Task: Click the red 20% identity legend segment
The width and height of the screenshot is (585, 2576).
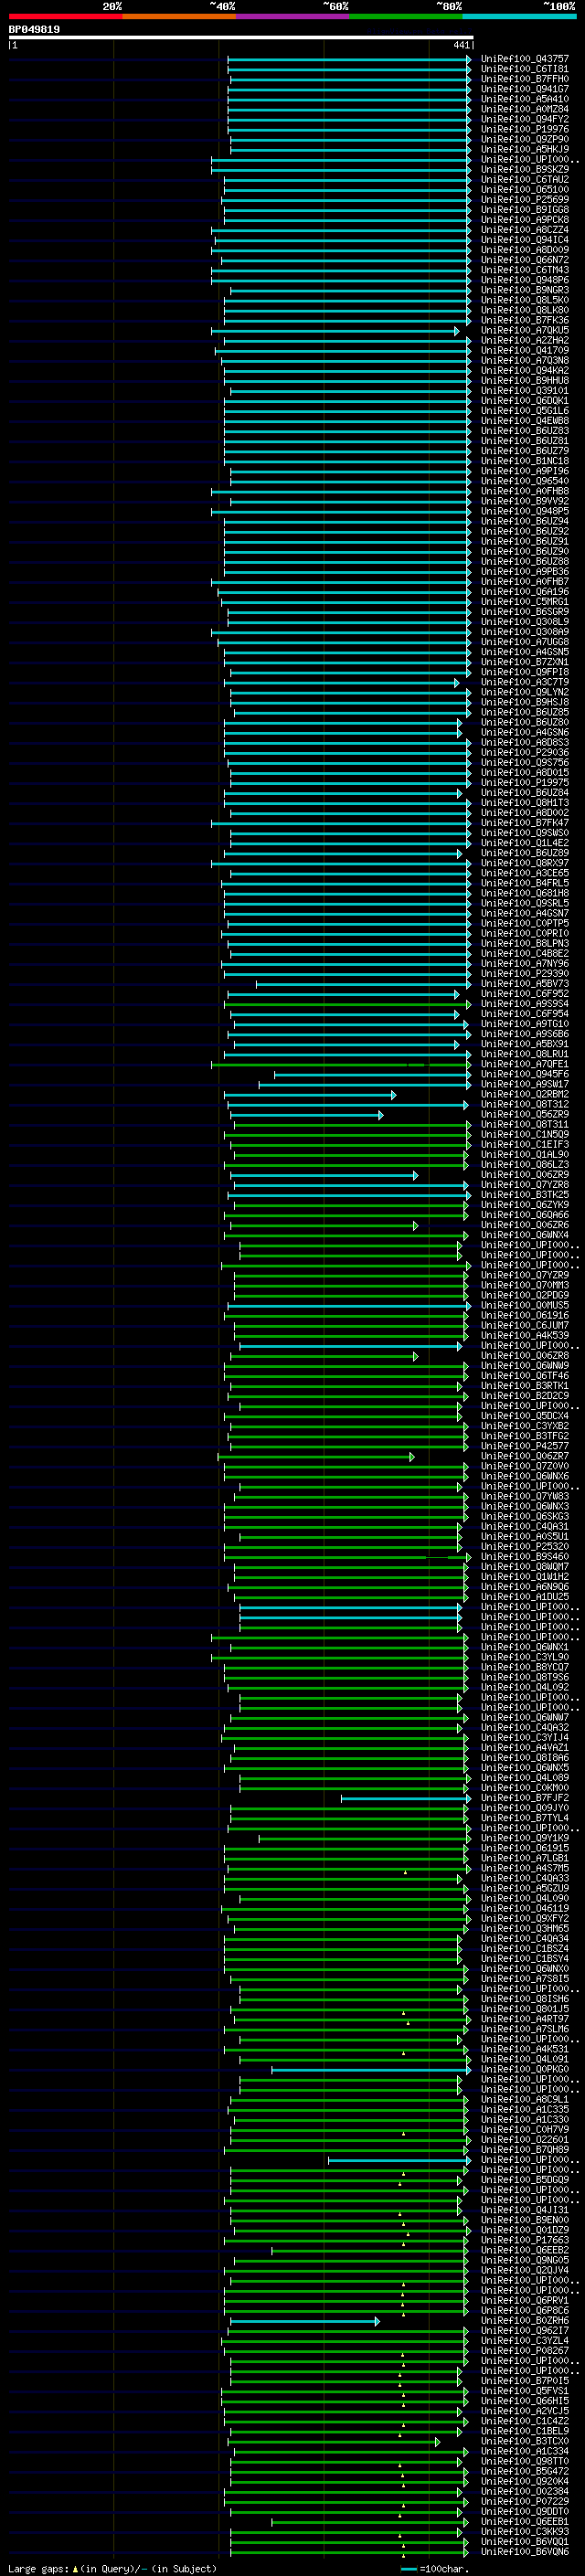Action: tap(65, 16)
